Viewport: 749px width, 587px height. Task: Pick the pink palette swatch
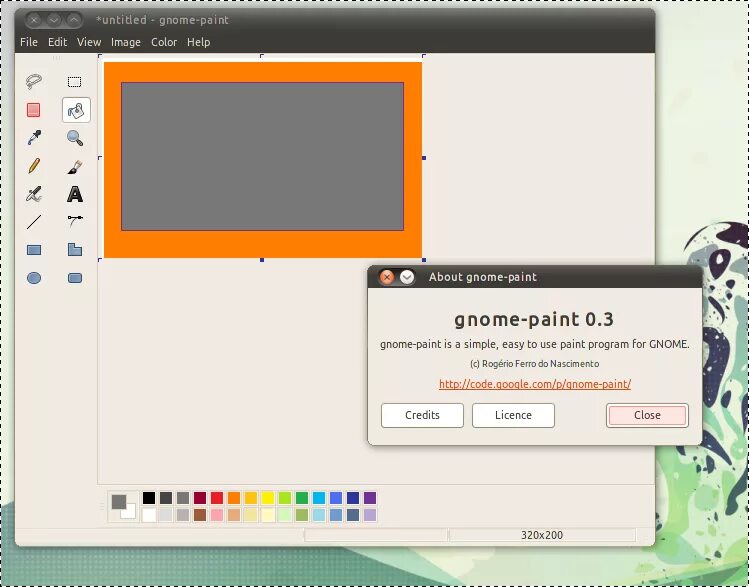click(217, 515)
